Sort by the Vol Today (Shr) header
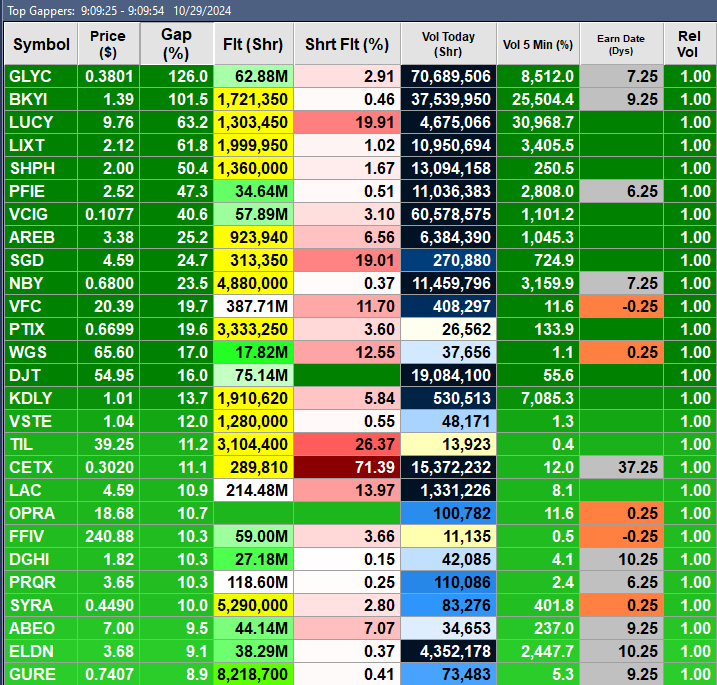Viewport: 717px width, 685px height. [x=449, y=44]
